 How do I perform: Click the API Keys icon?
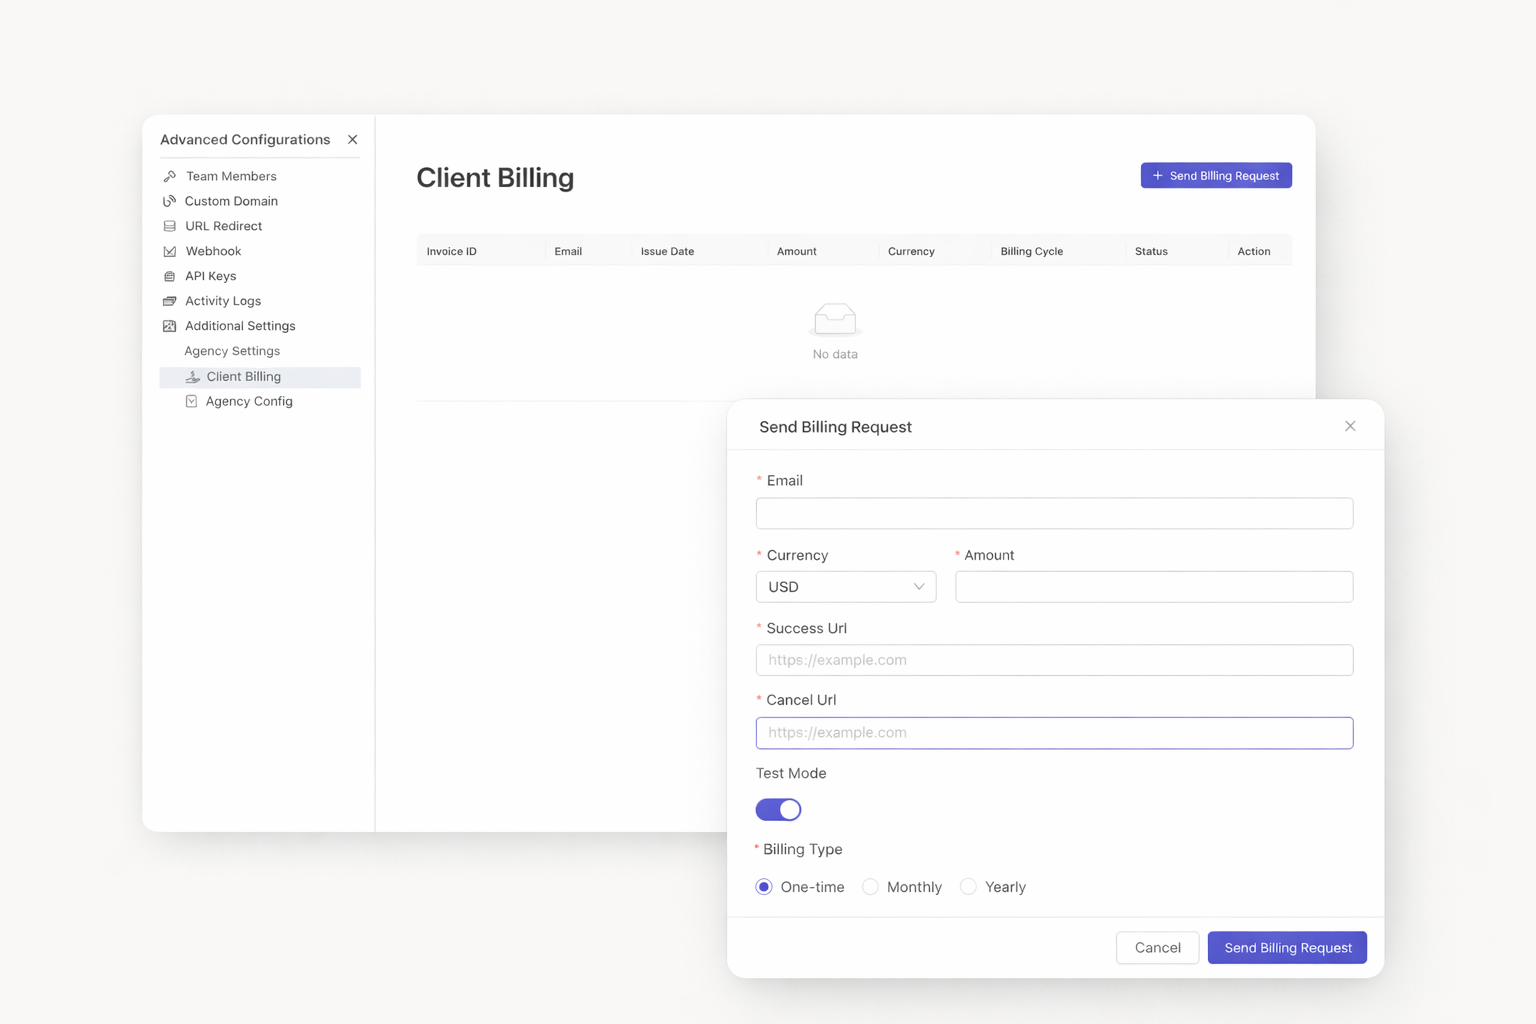[x=170, y=276]
